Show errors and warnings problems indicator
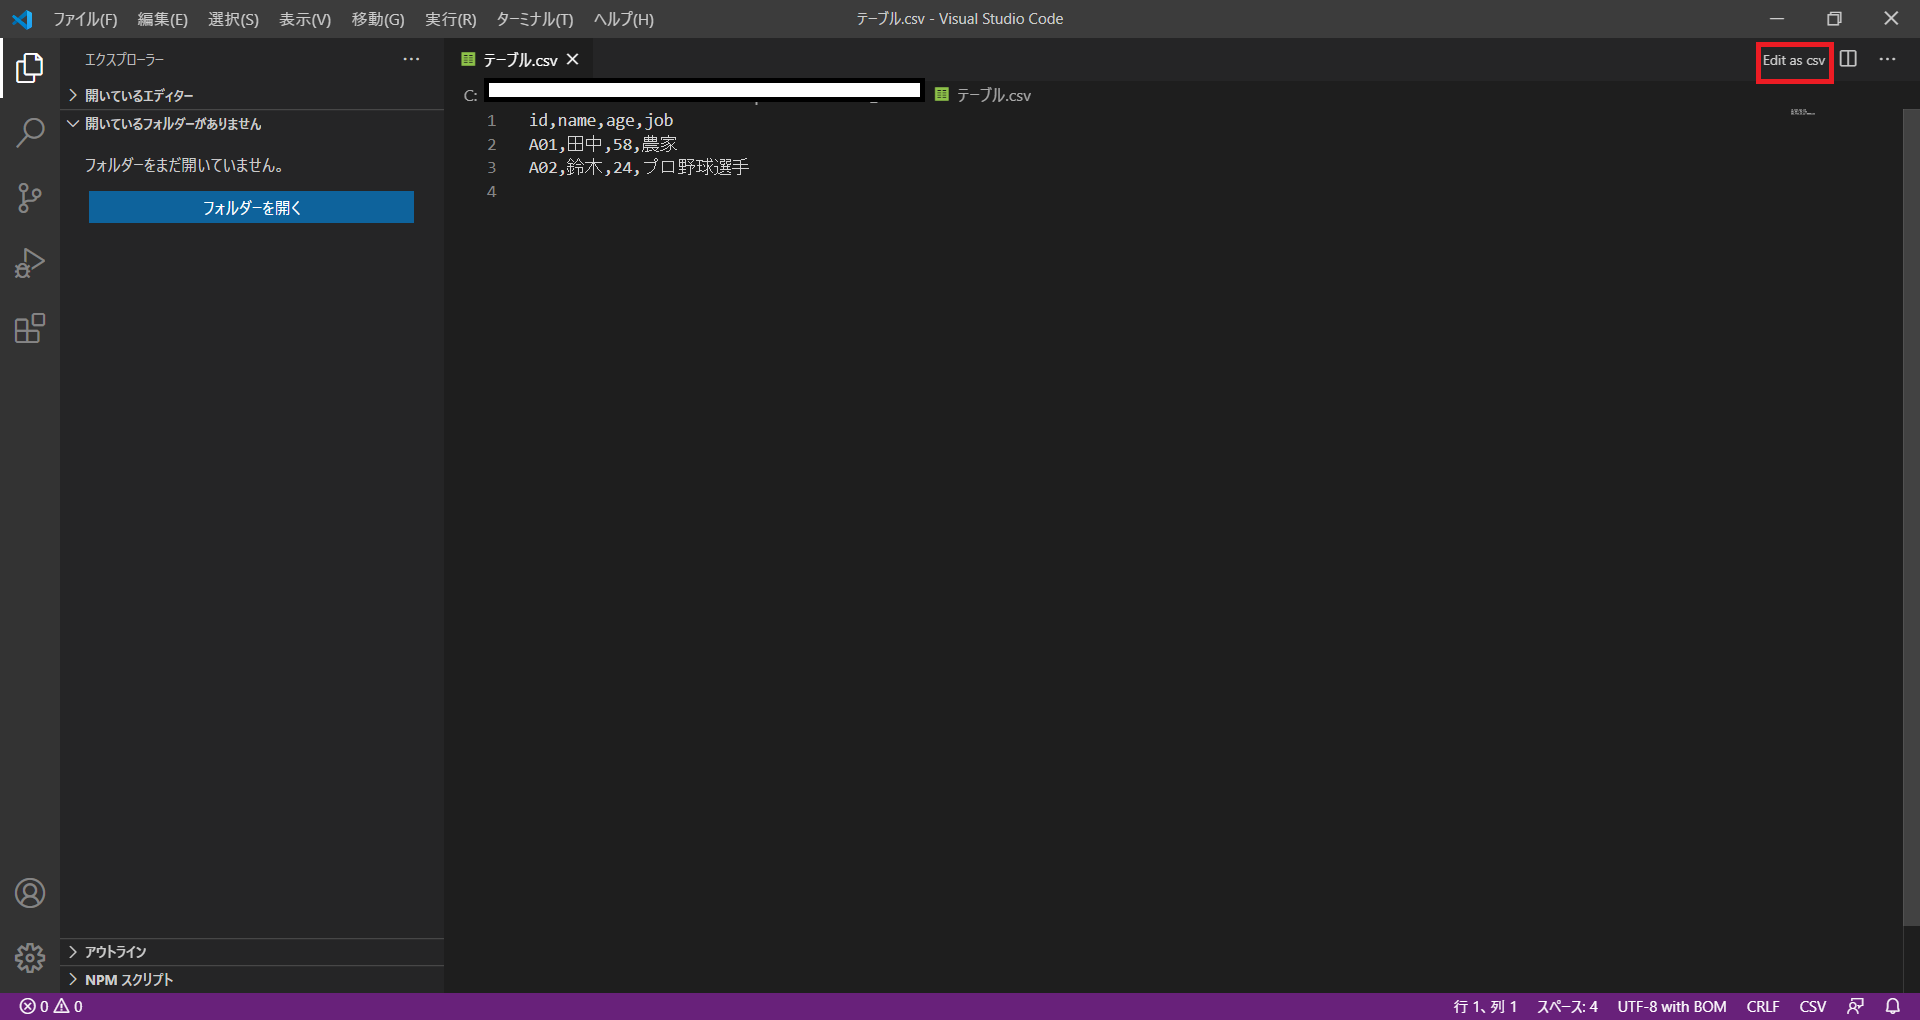The width and height of the screenshot is (1920, 1020). point(51,1006)
